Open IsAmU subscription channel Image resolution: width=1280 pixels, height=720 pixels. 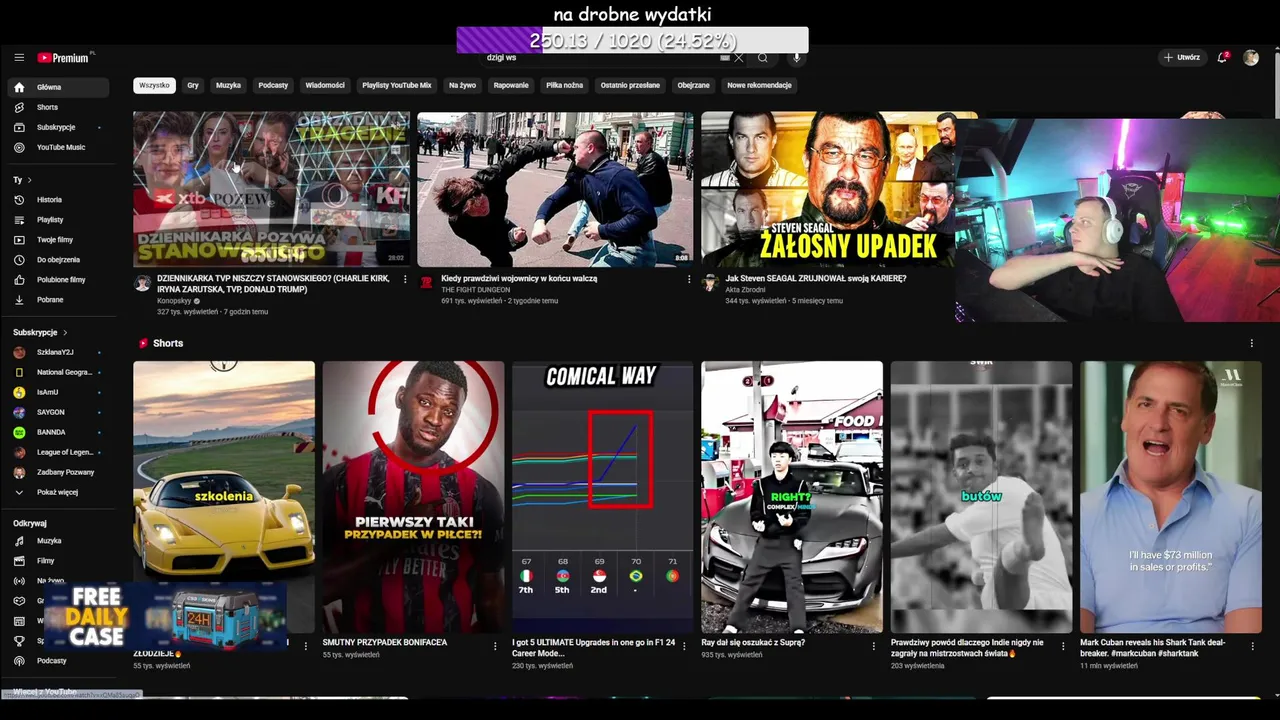pyautogui.click(x=58, y=392)
